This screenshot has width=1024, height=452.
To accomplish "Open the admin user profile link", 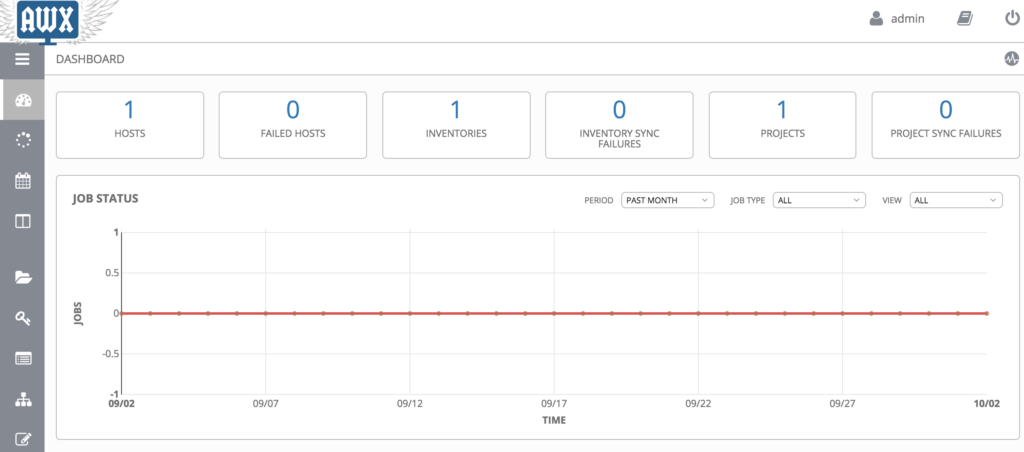I will pyautogui.click(x=897, y=18).
